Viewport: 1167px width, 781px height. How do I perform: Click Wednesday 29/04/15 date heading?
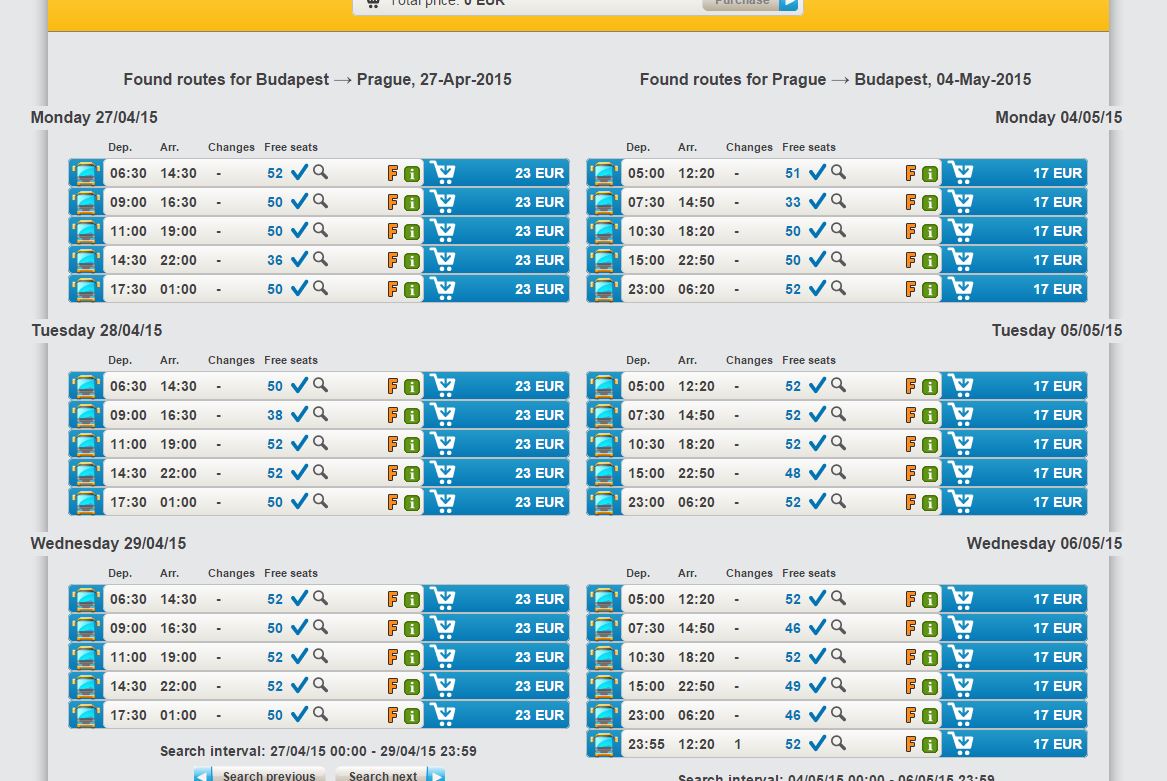coord(108,543)
